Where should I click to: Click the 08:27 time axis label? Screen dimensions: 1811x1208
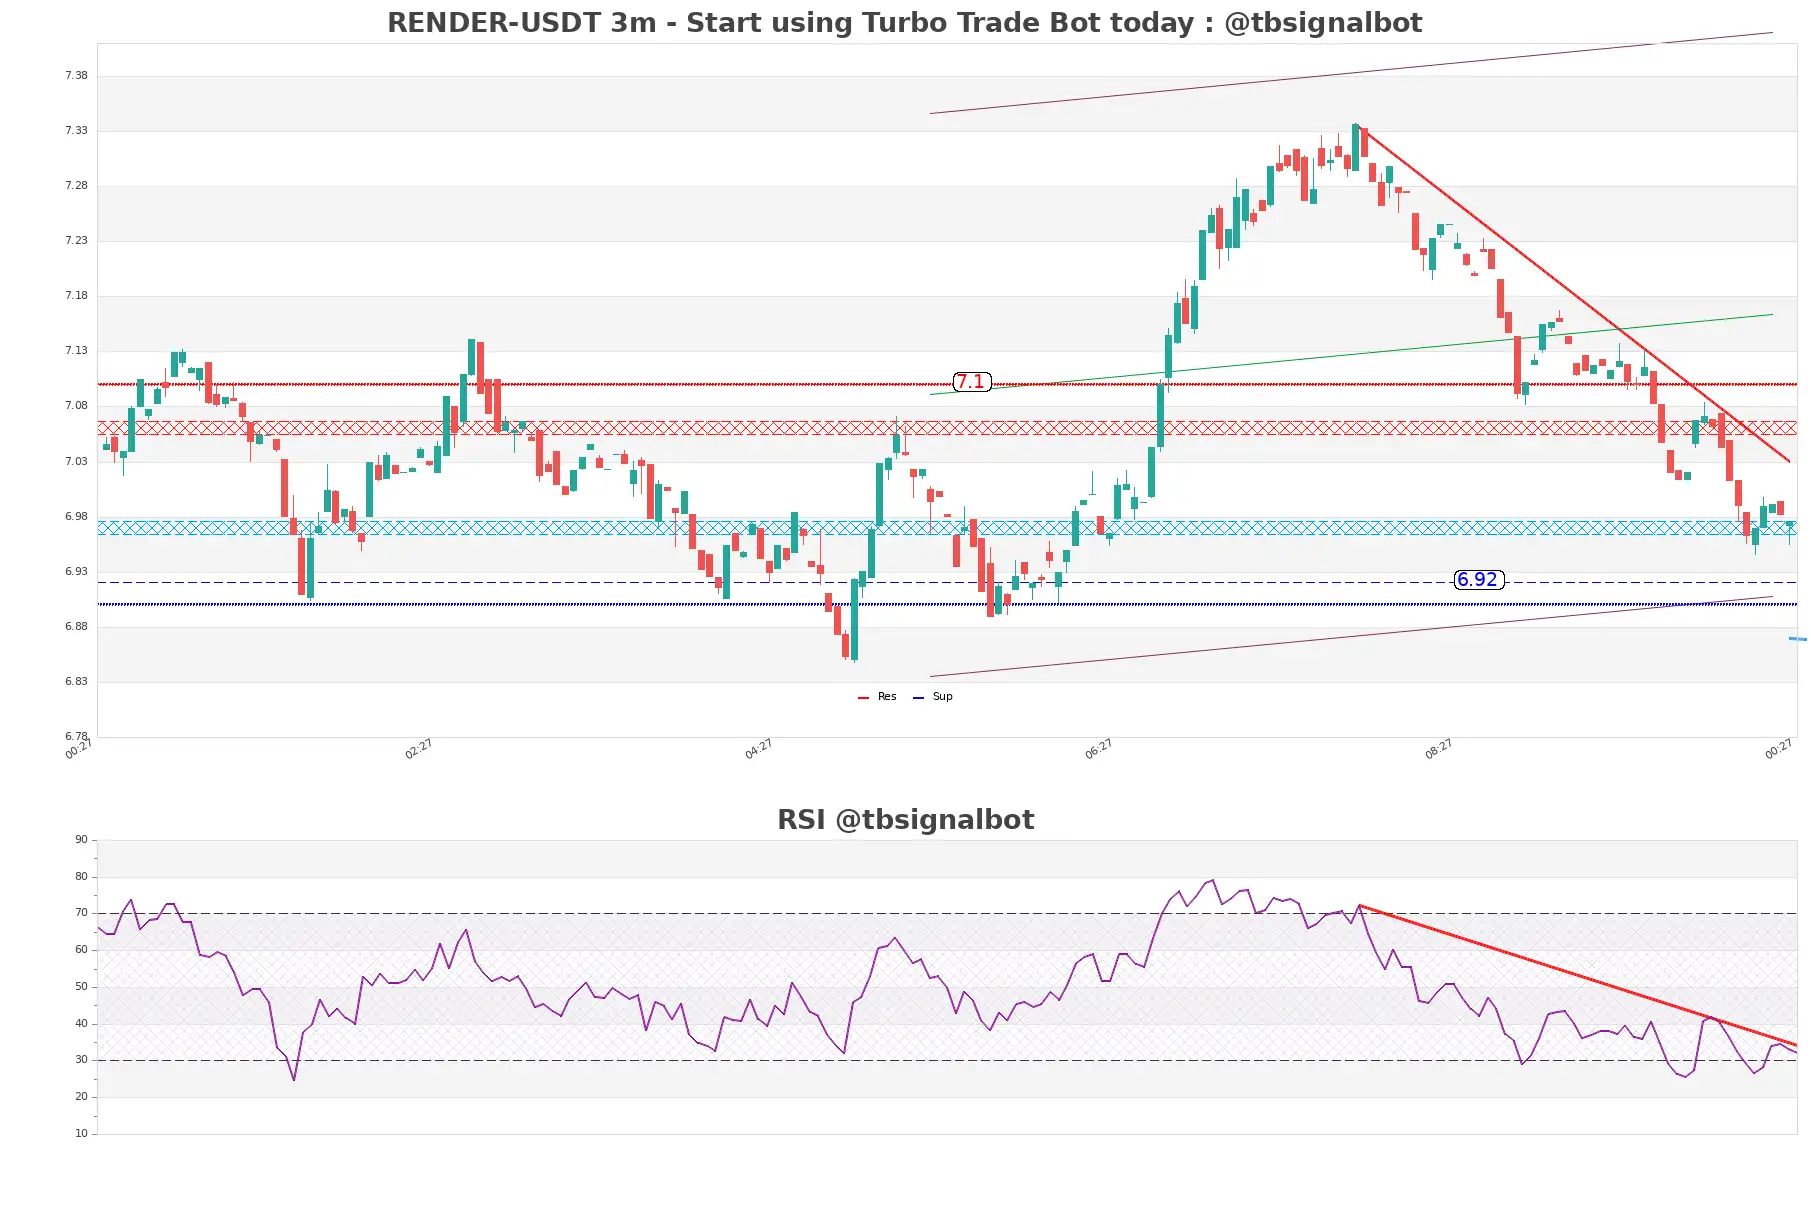click(x=1439, y=749)
